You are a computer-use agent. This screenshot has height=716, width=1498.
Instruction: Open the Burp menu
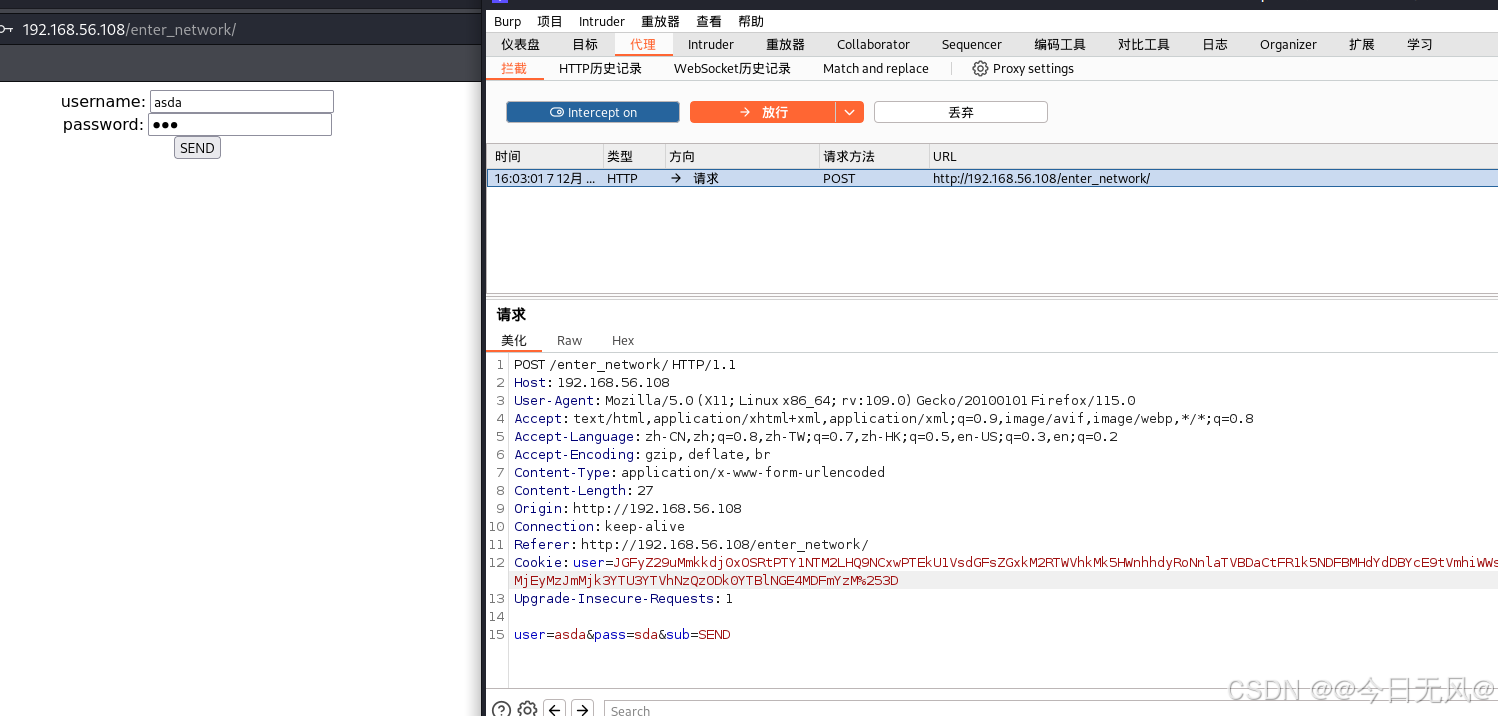[507, 21]
